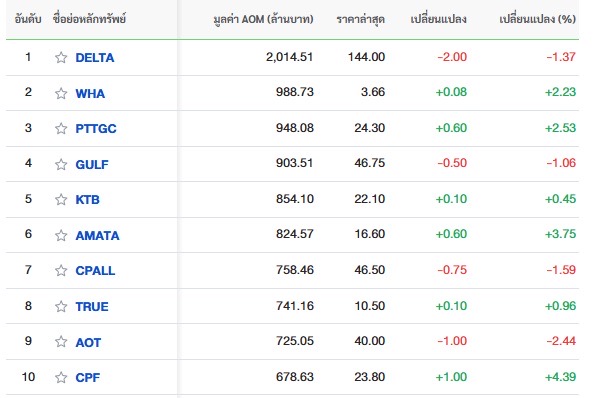The image size is (598, 398).
Task: Toggle the favorite star for DELTA
Action: coord(61,58)
